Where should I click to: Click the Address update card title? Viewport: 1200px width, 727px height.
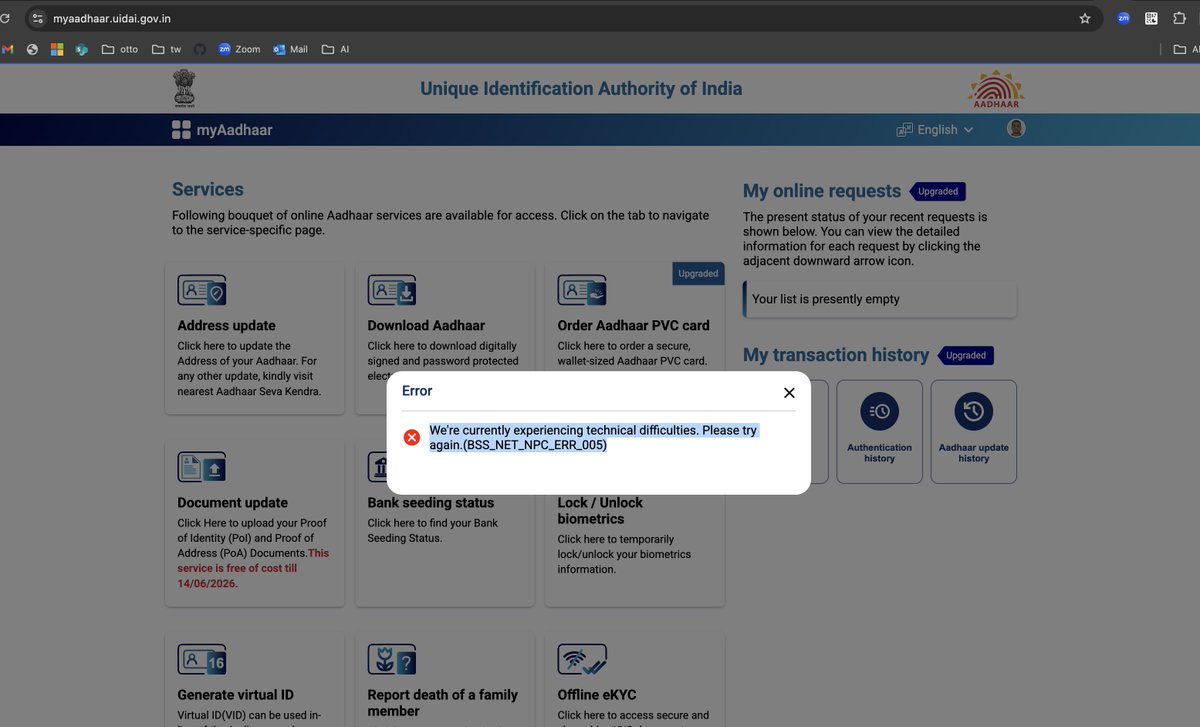click(x=226, y=325)
